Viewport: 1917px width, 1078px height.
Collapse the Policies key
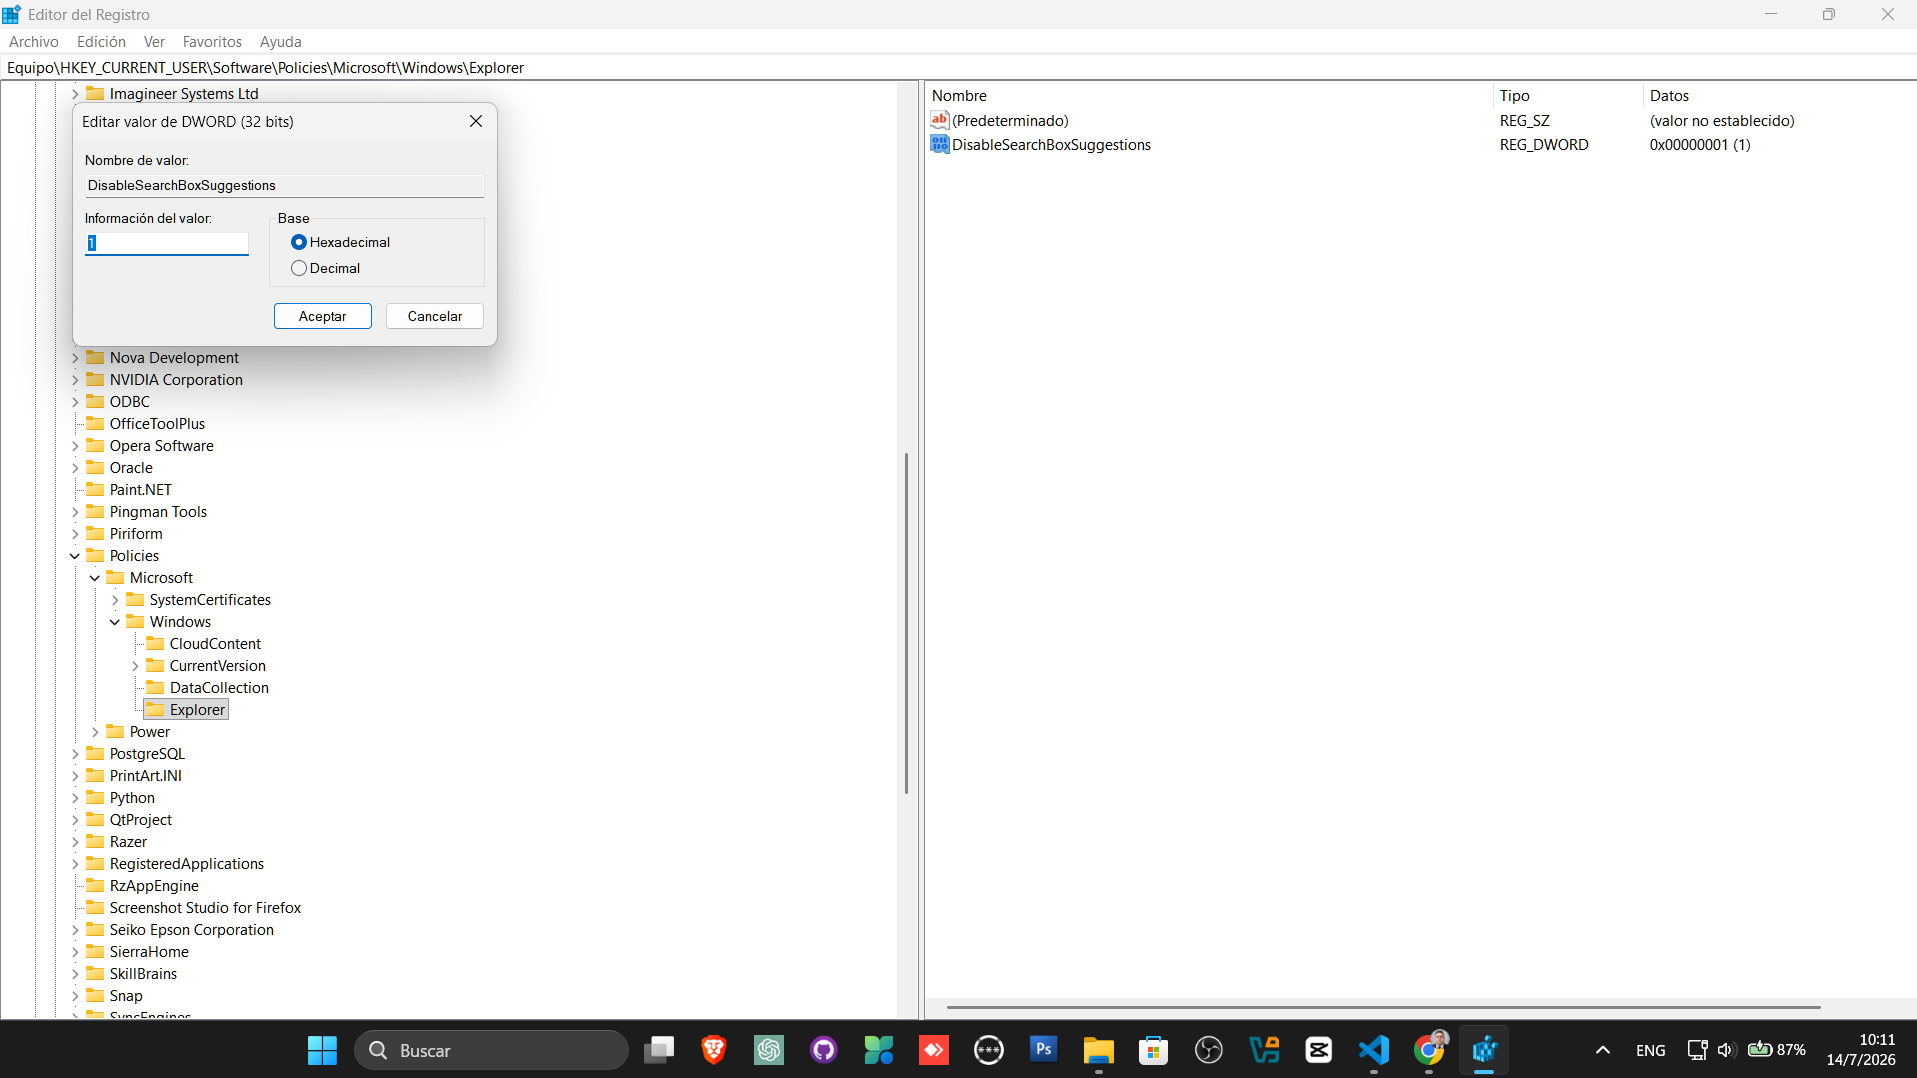tap(75, 556)
